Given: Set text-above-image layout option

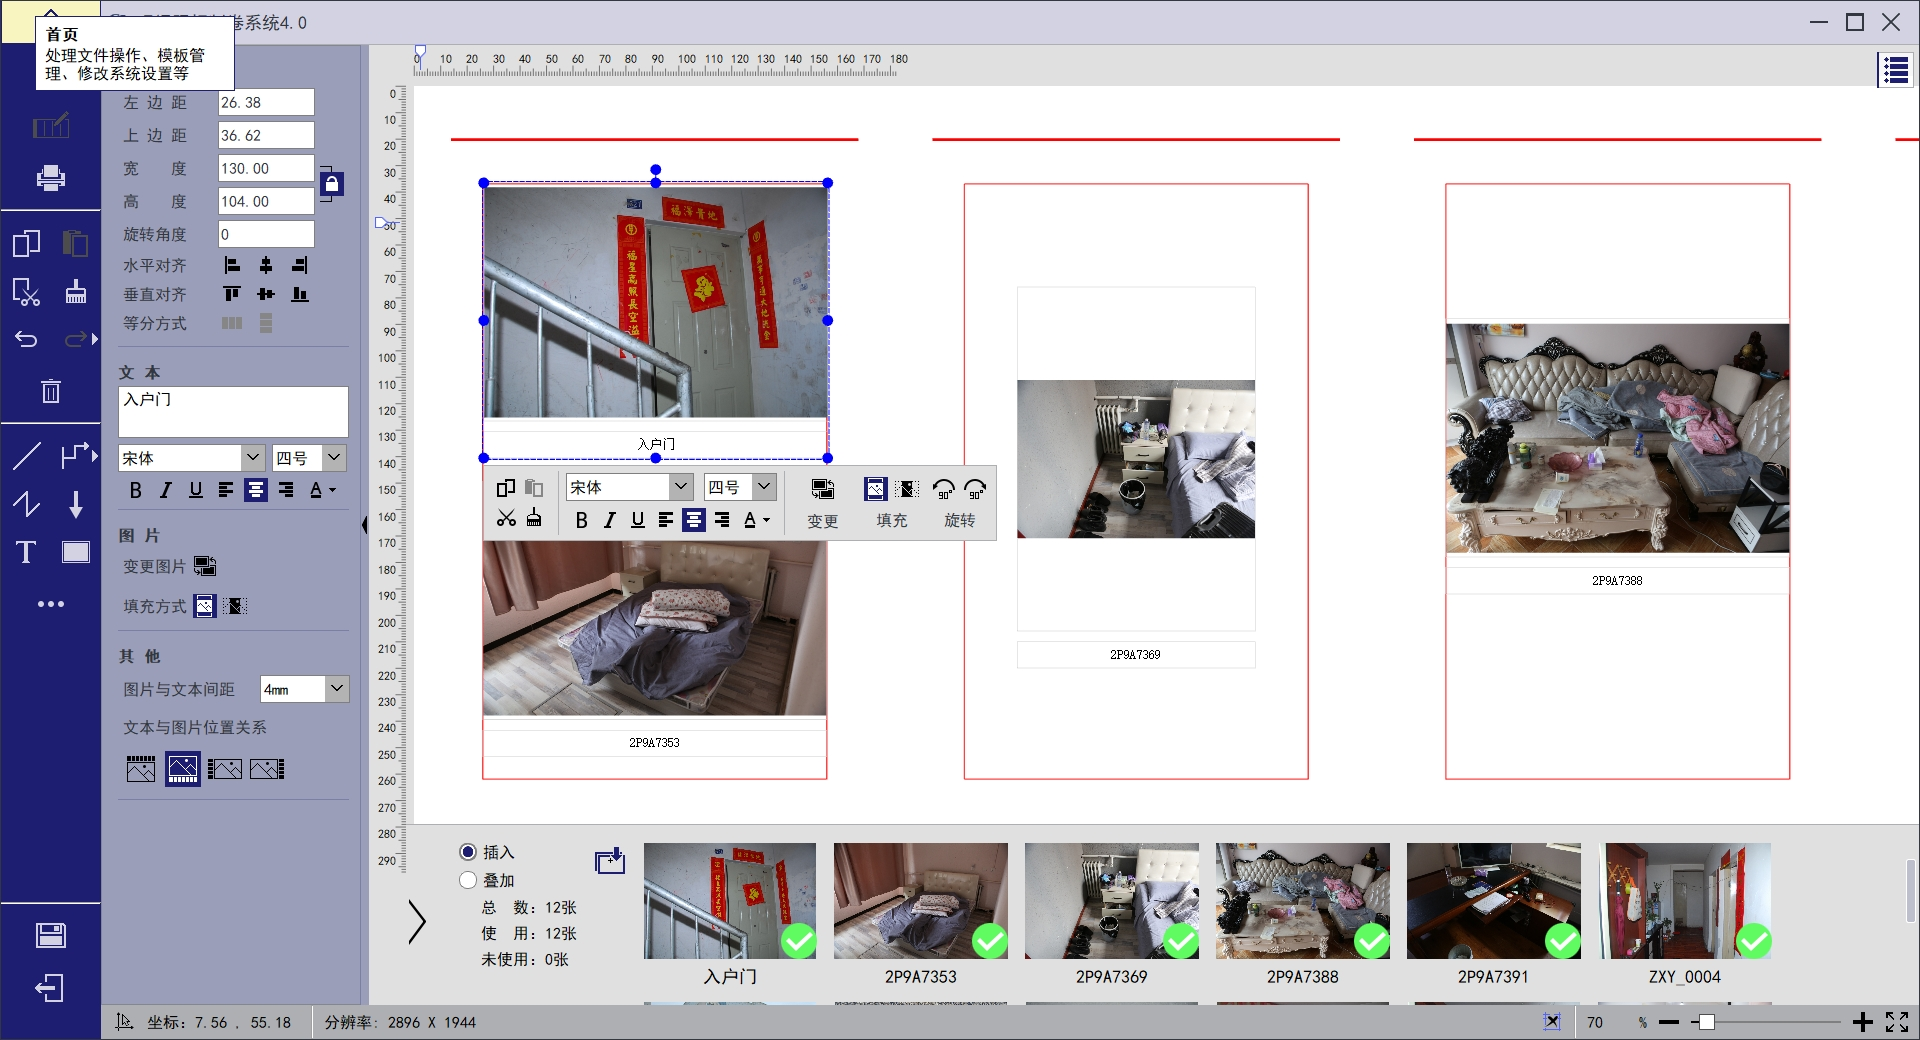Looking at the screenshot, I should tap(141, 769).
